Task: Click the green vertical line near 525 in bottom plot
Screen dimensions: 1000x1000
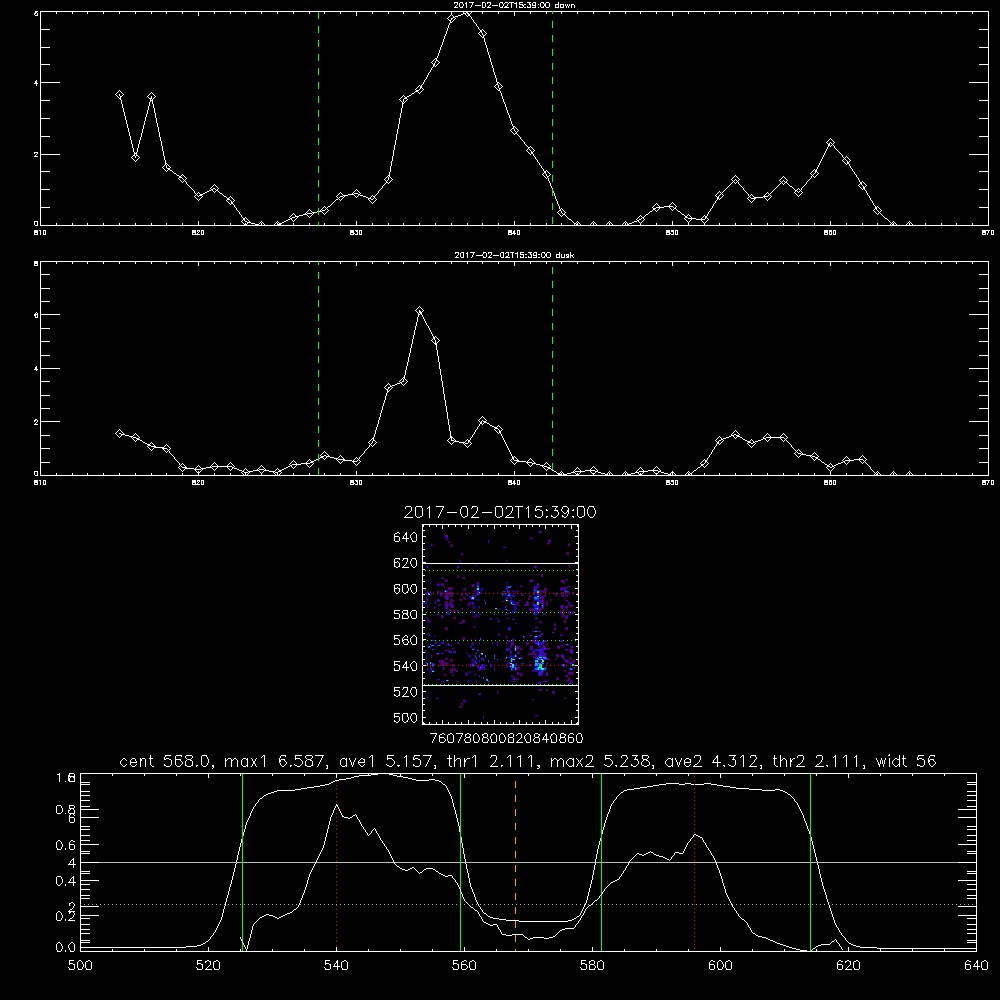Action: [242, 861]
